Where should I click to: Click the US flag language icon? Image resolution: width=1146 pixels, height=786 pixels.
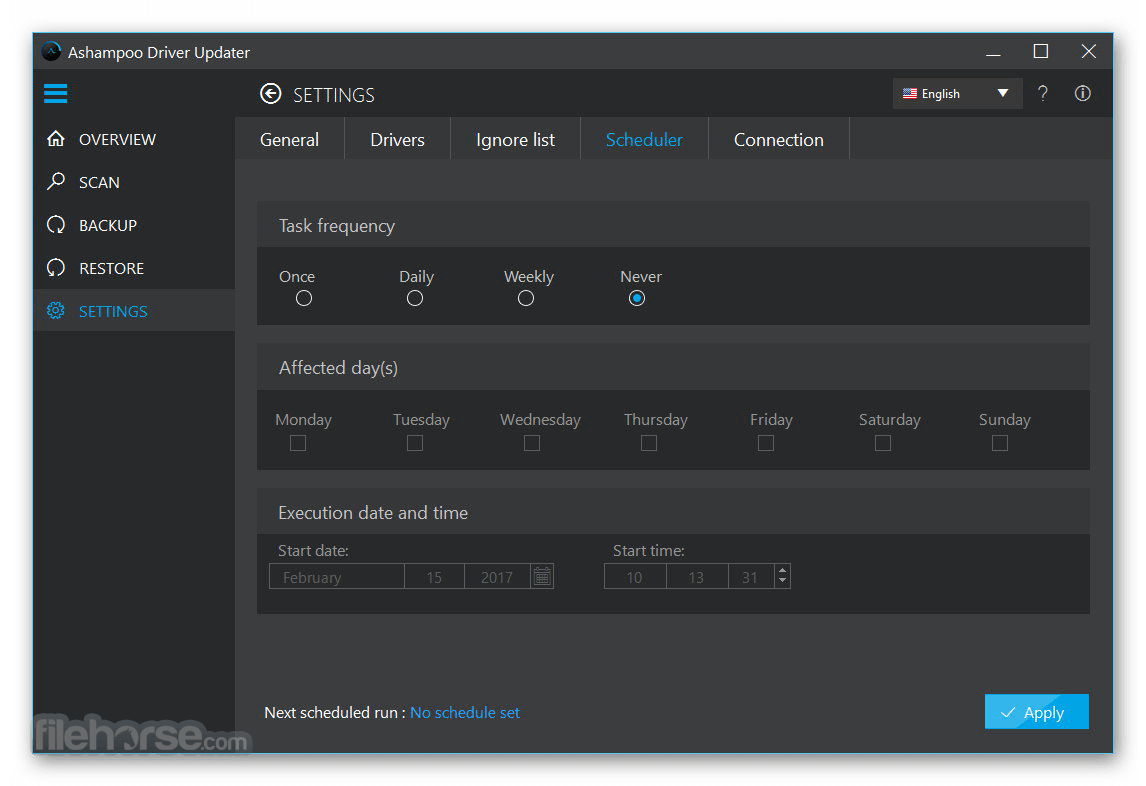(x=910, y=94)
